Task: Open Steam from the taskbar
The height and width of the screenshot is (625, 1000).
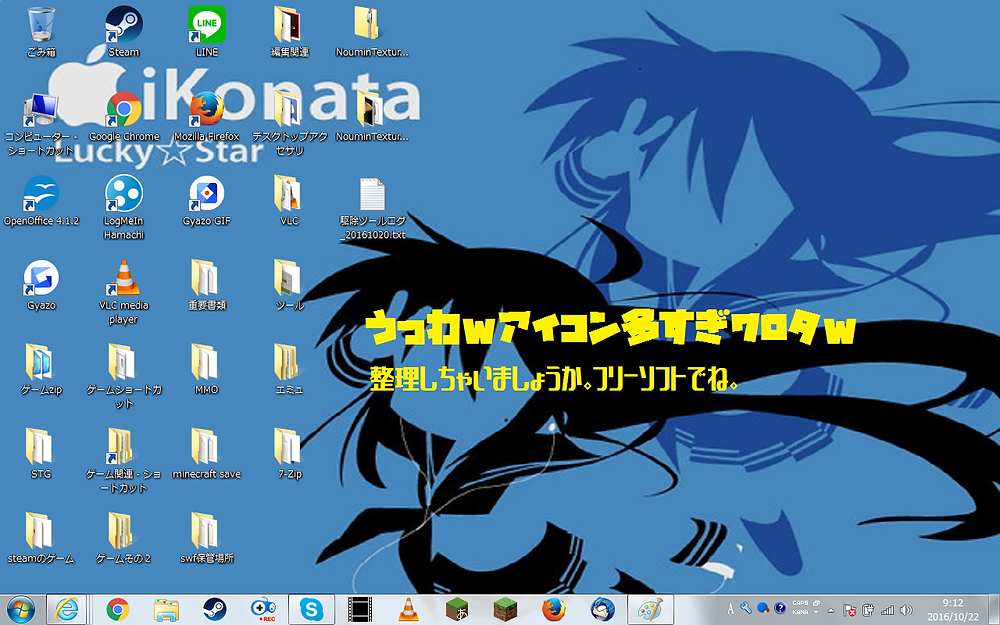Action: point(214,610)
